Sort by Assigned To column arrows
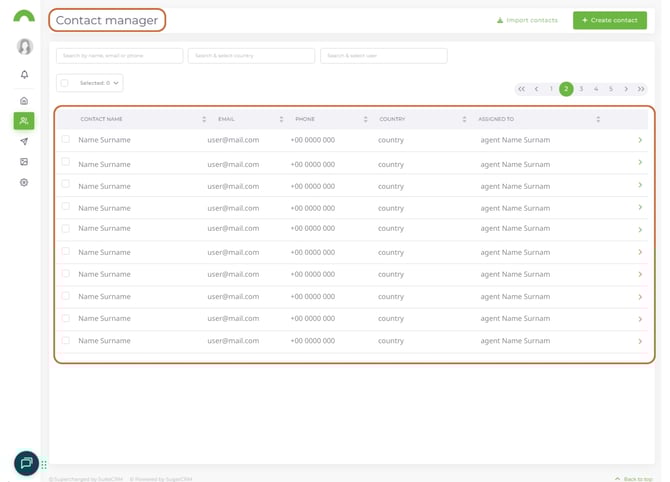670x482 pixels. point(598,119)
